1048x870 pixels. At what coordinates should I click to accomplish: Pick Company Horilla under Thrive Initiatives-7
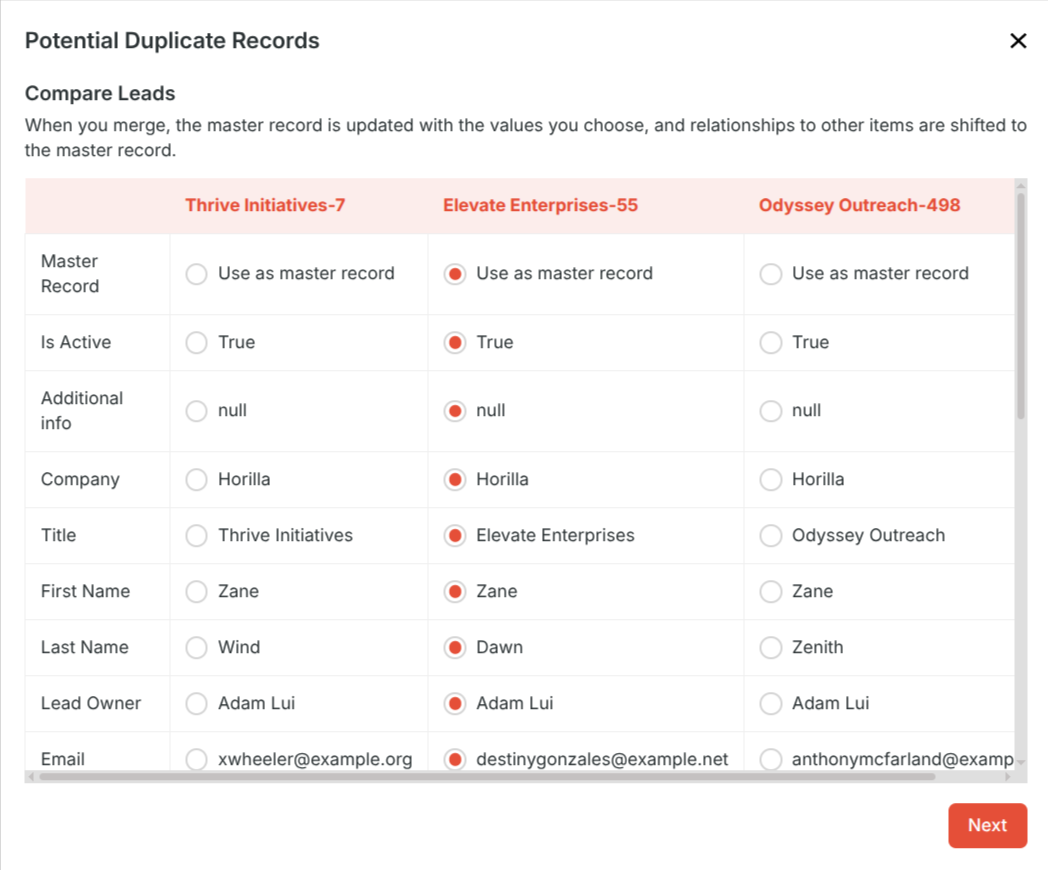[196, 480]
